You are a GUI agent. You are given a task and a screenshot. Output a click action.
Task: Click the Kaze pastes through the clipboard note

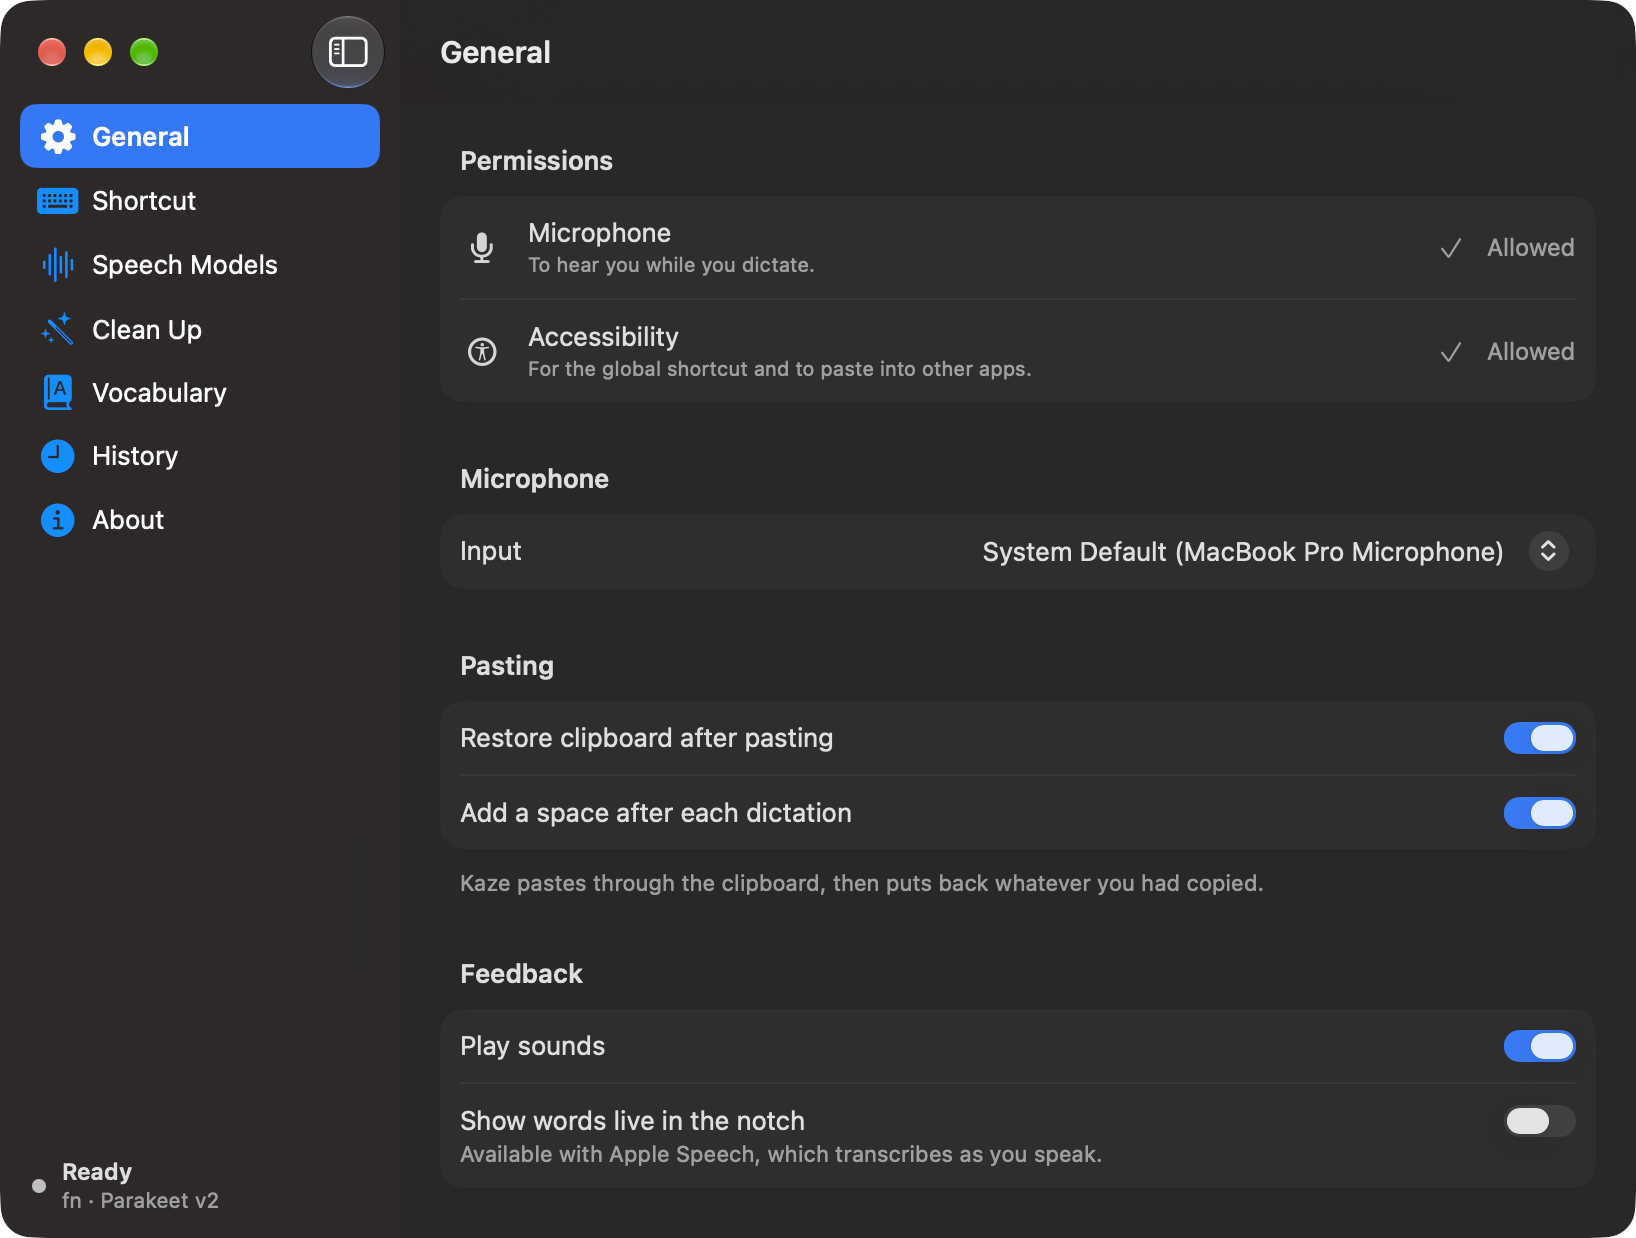pyautogui.click(x=862, y=883)
